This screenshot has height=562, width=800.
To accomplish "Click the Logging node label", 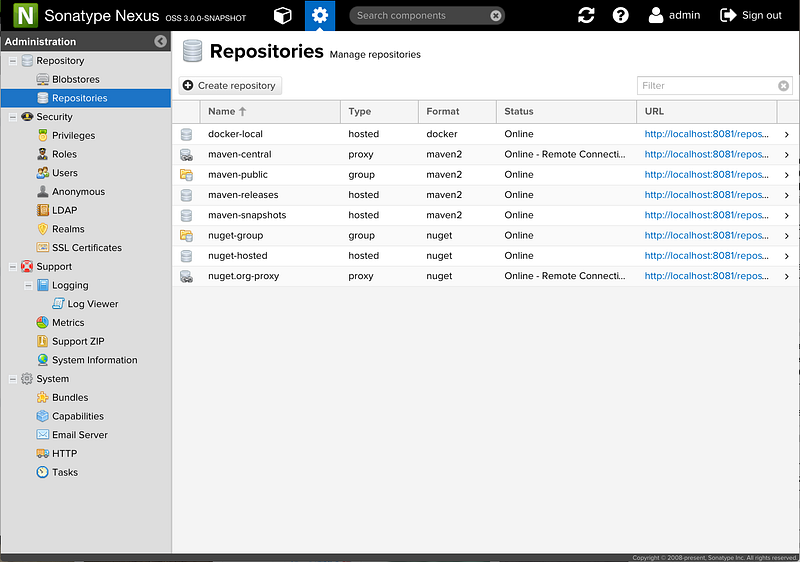I will pyautogui.click(x=70, y=286).
